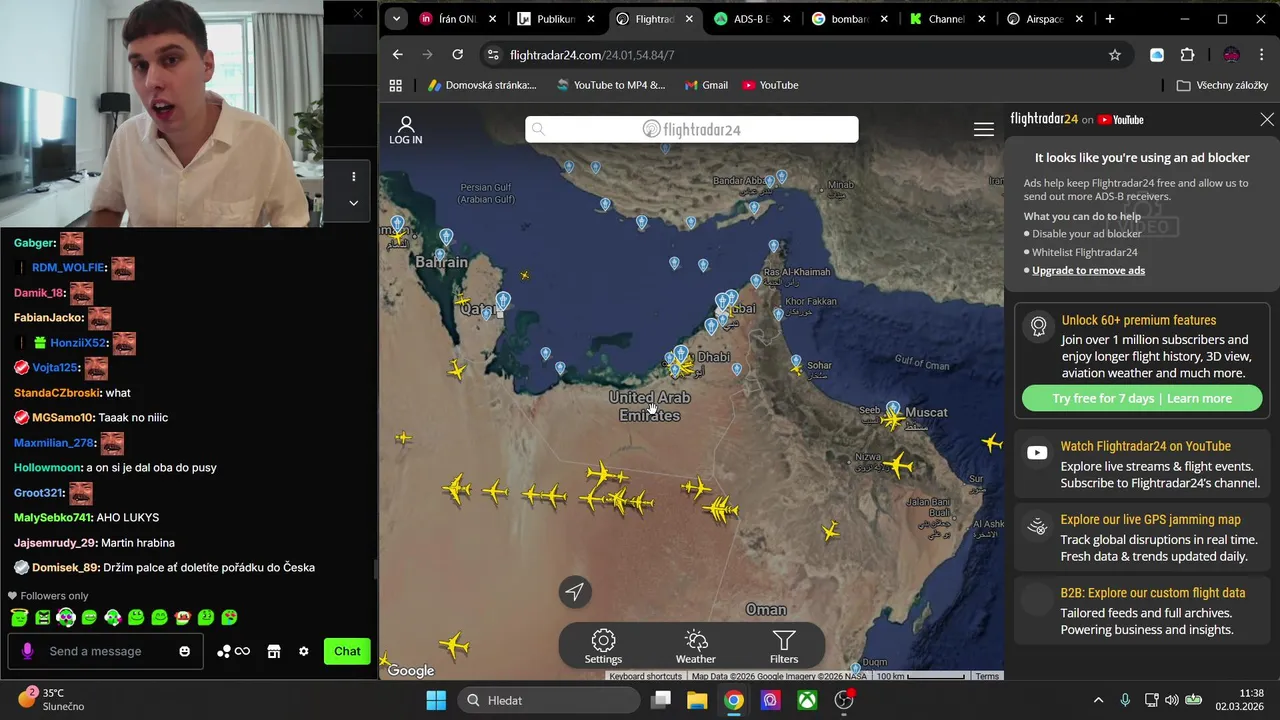Open the Filters funnel button

pyautogui.click(x=784, y=647)
